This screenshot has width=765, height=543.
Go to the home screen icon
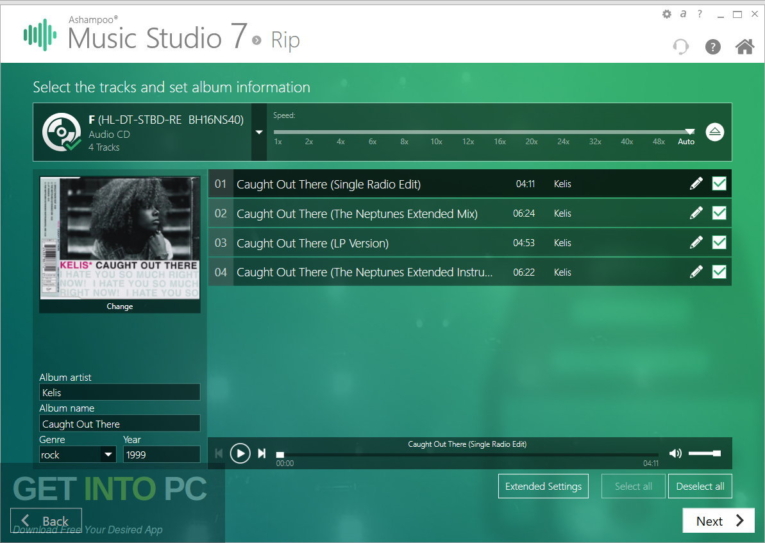point(745,46)
